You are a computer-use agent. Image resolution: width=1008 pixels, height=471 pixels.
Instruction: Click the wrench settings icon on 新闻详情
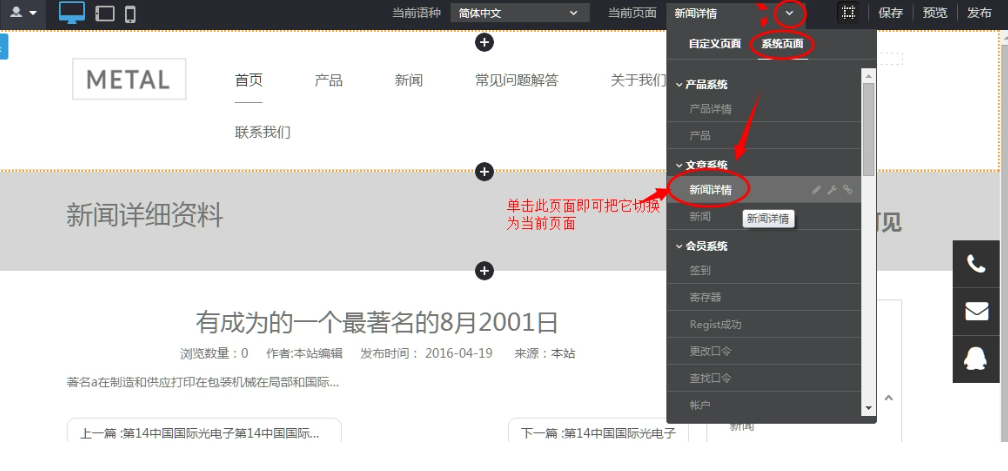832,189
